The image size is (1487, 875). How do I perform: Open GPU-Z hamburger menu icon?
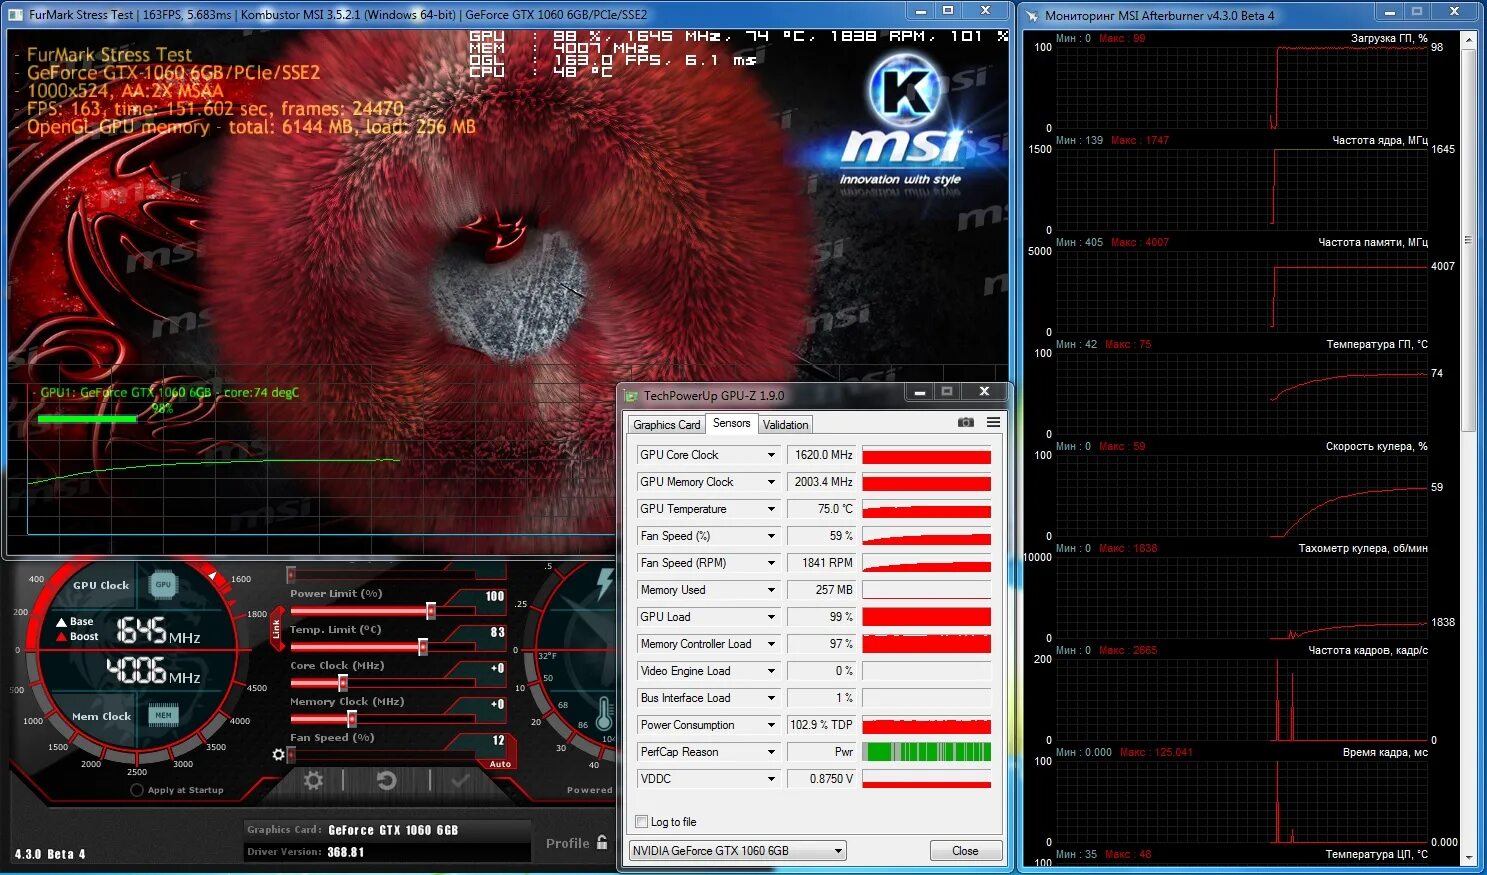point(993,423)
